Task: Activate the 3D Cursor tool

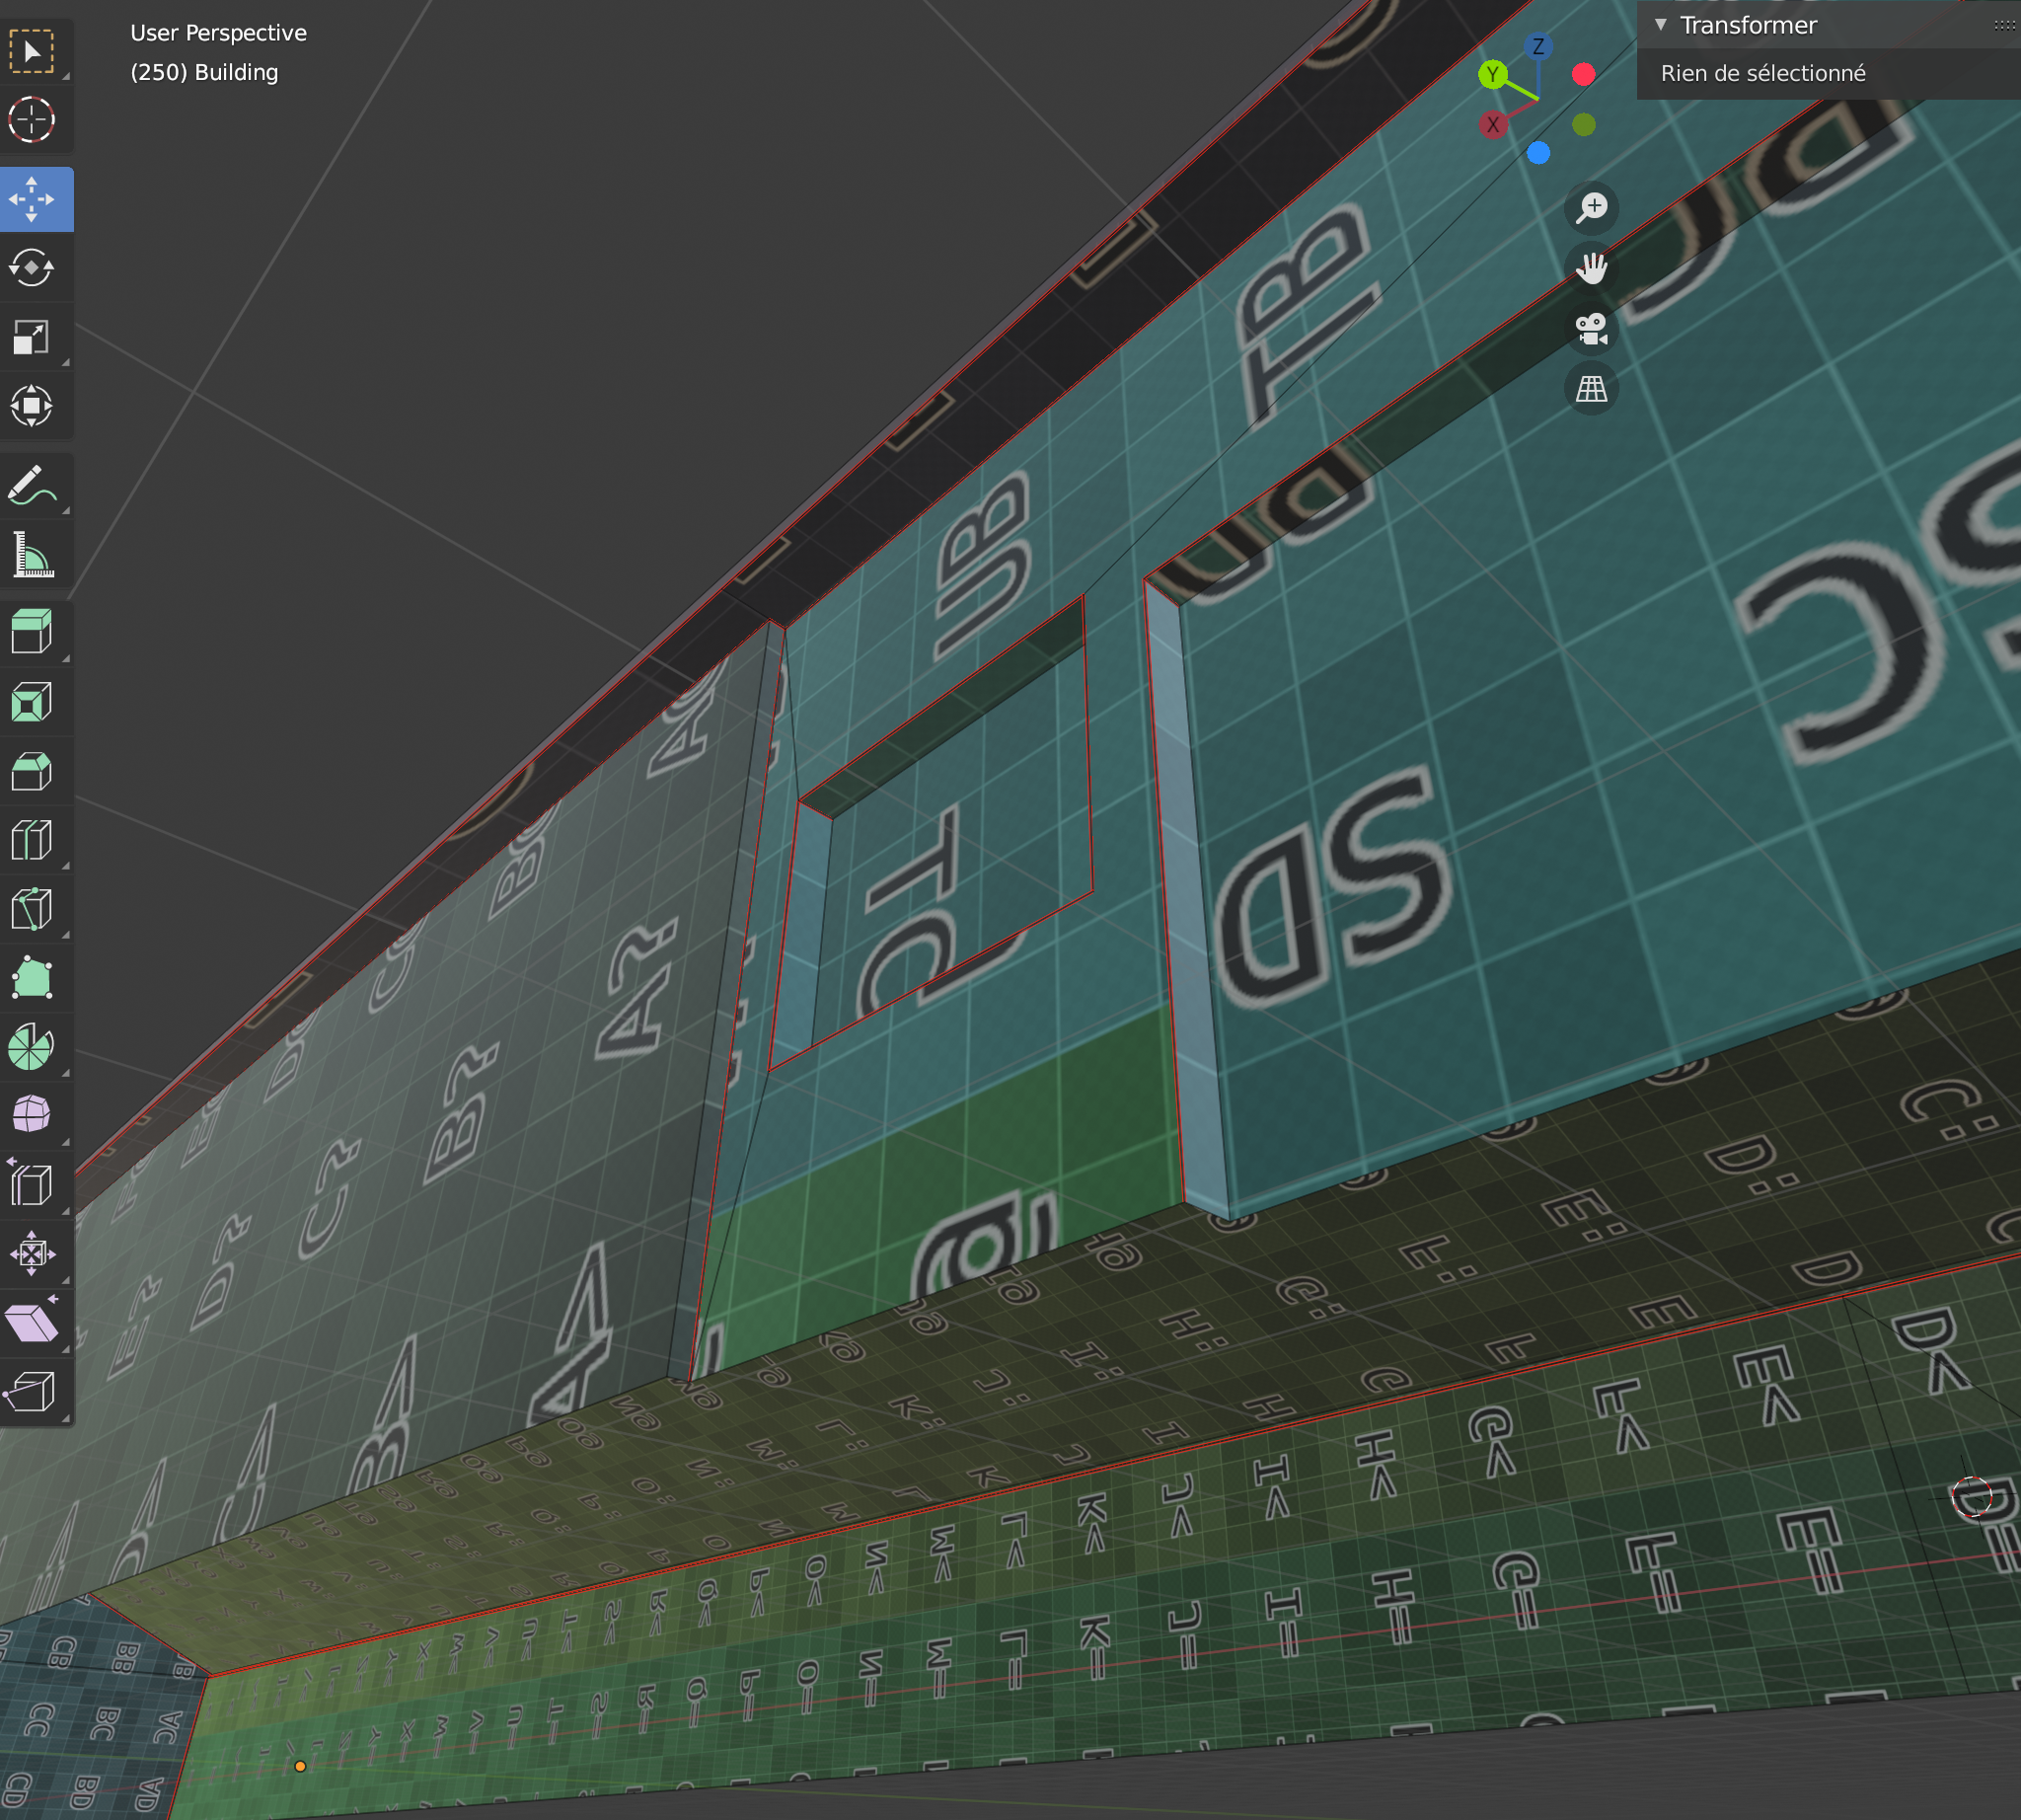Action: tap(32, 120)
